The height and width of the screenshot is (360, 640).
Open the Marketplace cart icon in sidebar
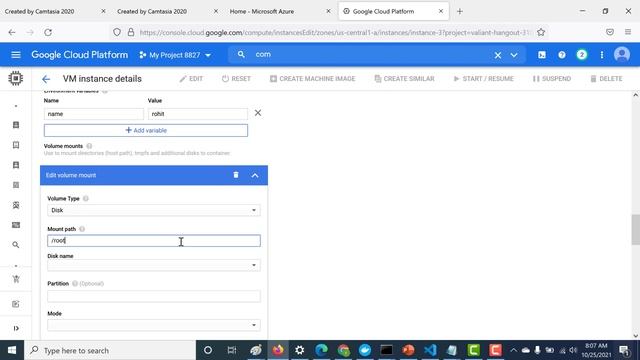click(x=16, y=279)
